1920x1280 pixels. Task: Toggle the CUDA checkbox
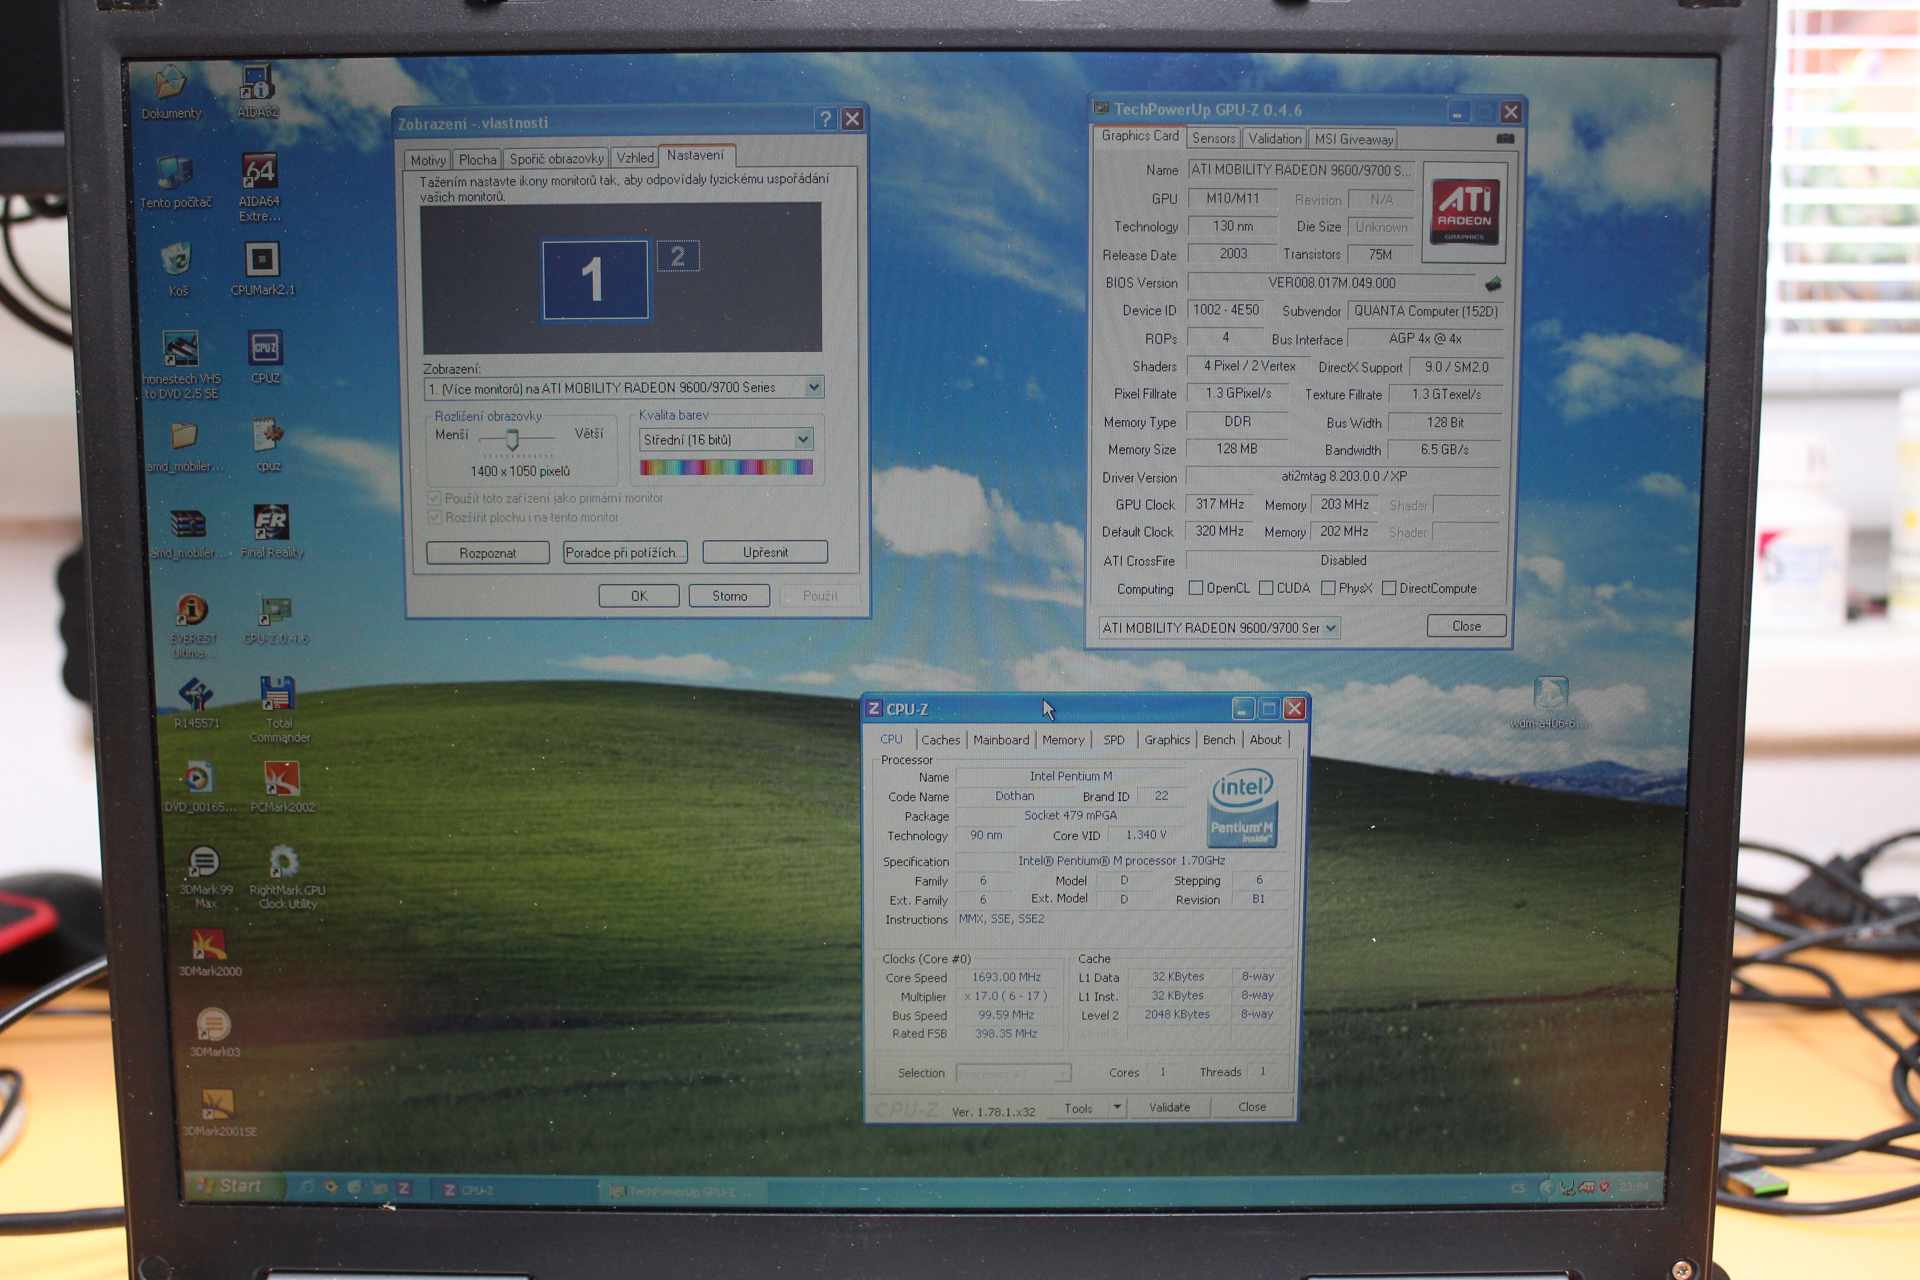point(1266,588)
